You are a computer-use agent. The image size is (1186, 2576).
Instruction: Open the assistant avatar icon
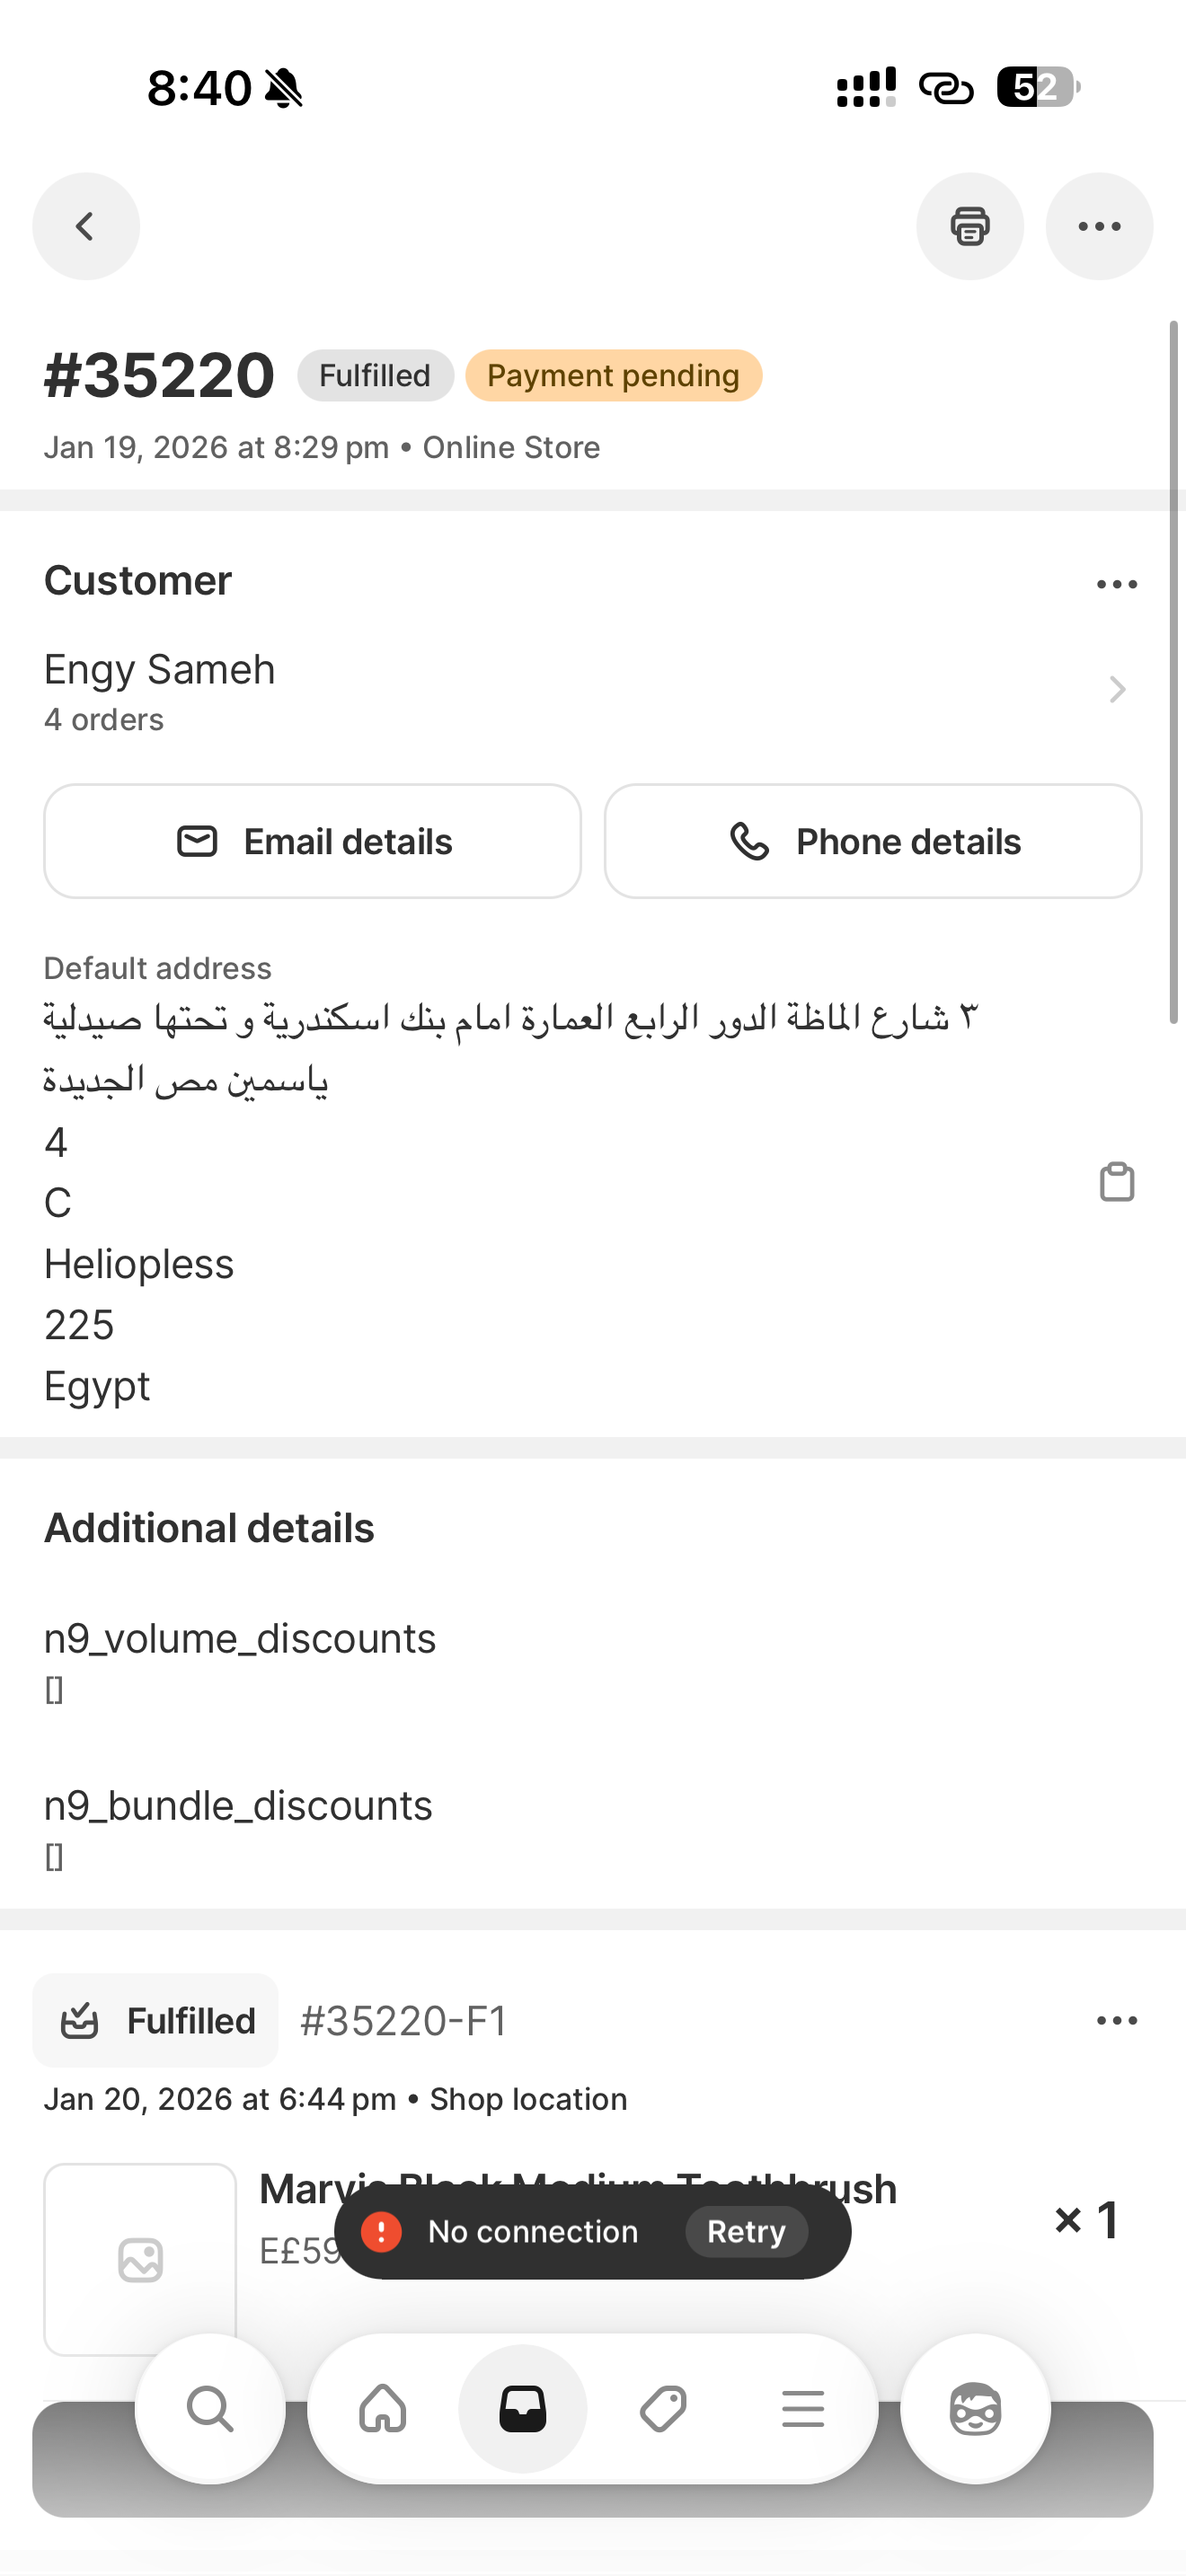(975, 2408)
